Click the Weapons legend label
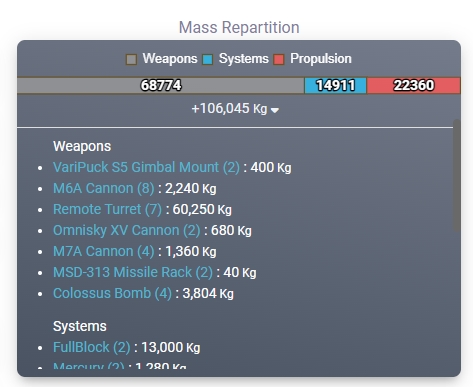 (170, 59)
